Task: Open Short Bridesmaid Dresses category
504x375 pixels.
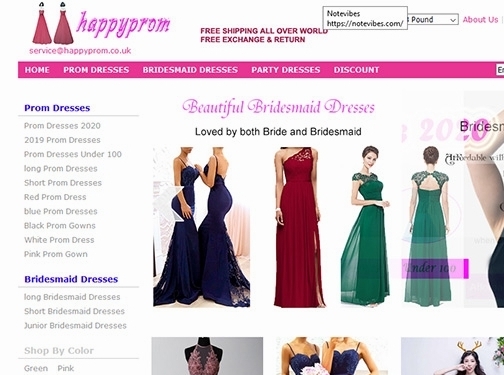Action: coord(74,311)
